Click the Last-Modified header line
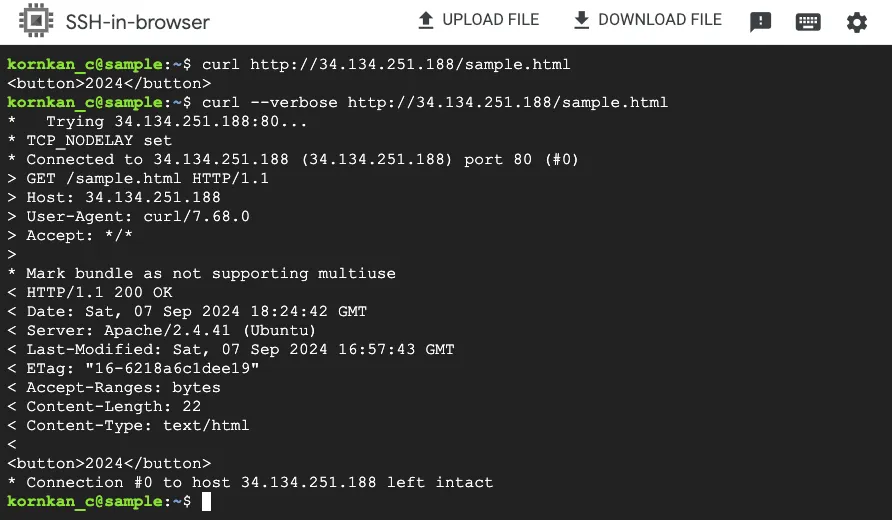The width and height of the screenshot is (892, 520). tap(240, 349)
